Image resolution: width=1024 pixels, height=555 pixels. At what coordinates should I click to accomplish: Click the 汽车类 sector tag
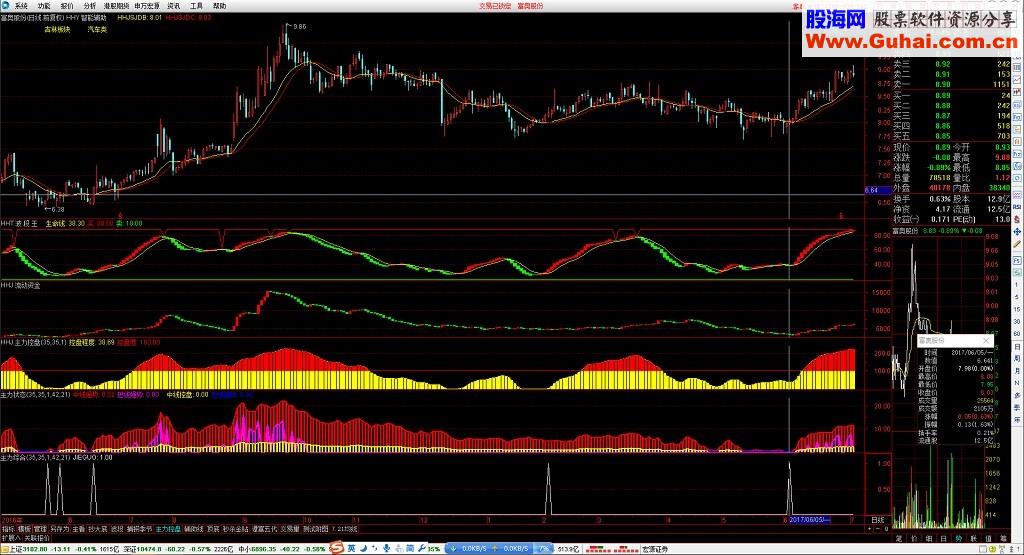(x=97, y=29)
